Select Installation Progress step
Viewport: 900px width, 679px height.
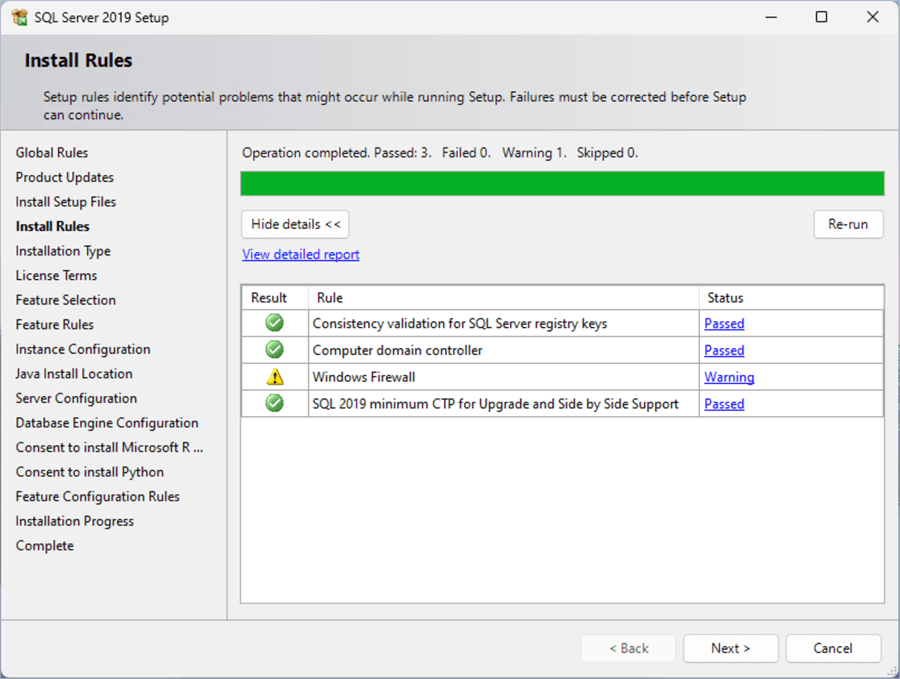coord(75,521)
